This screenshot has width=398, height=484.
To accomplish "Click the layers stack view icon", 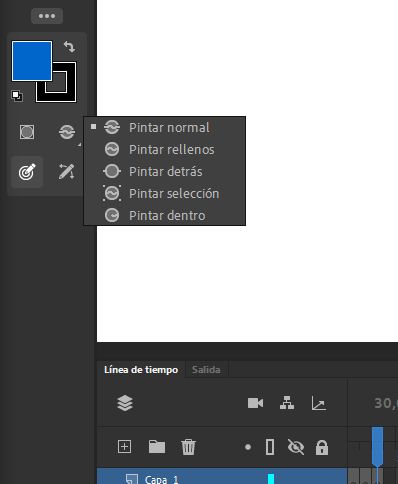I will coord(125,403).
